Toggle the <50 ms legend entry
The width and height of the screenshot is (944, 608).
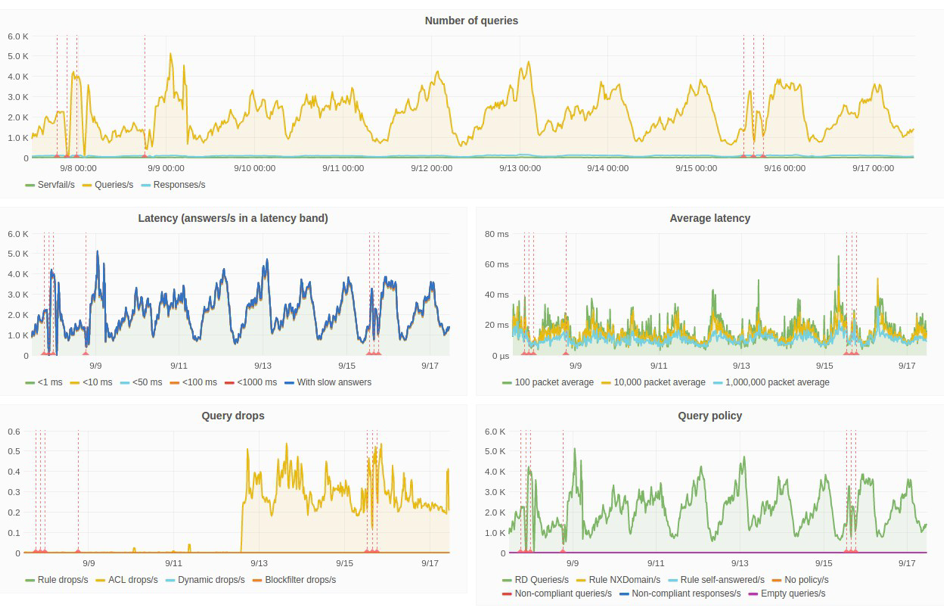pos(147,382)
